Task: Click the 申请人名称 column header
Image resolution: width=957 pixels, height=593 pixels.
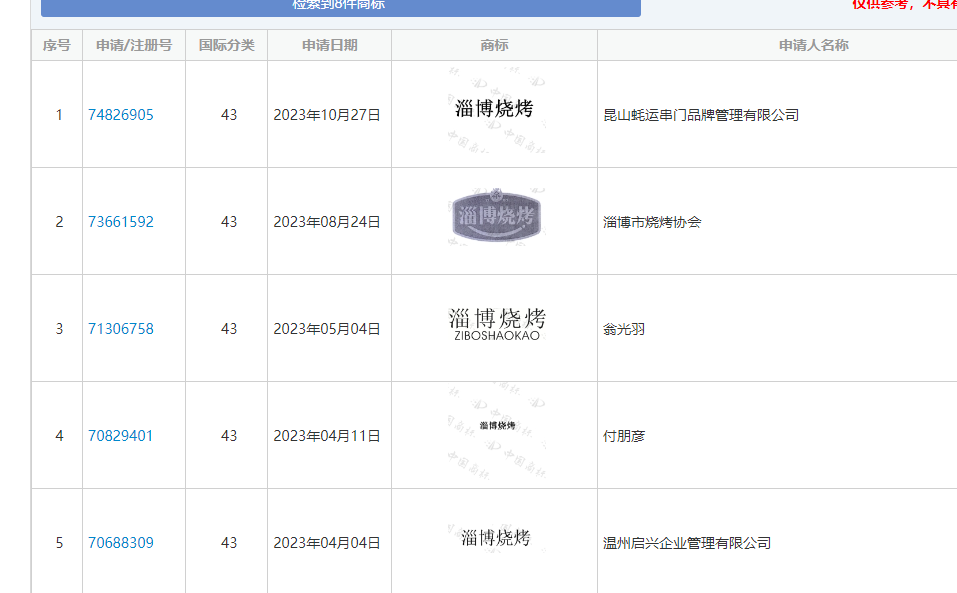Action: point(814,45)
